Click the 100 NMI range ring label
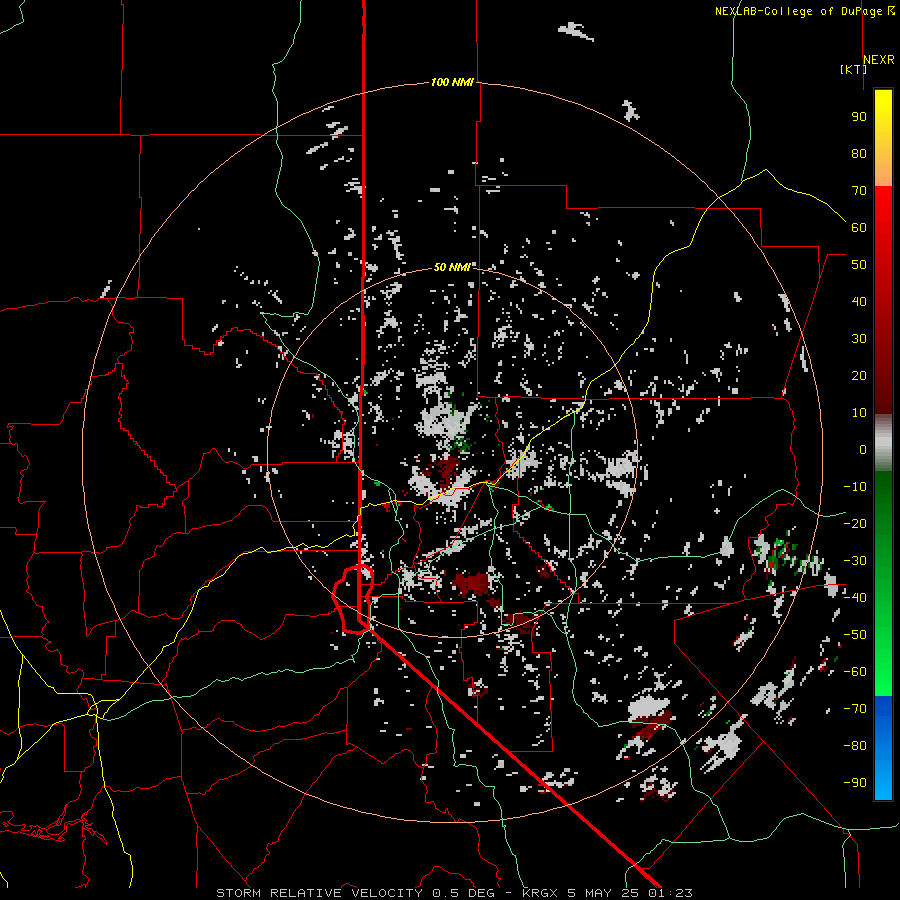 pyautogui.click(x=452, y=83)
